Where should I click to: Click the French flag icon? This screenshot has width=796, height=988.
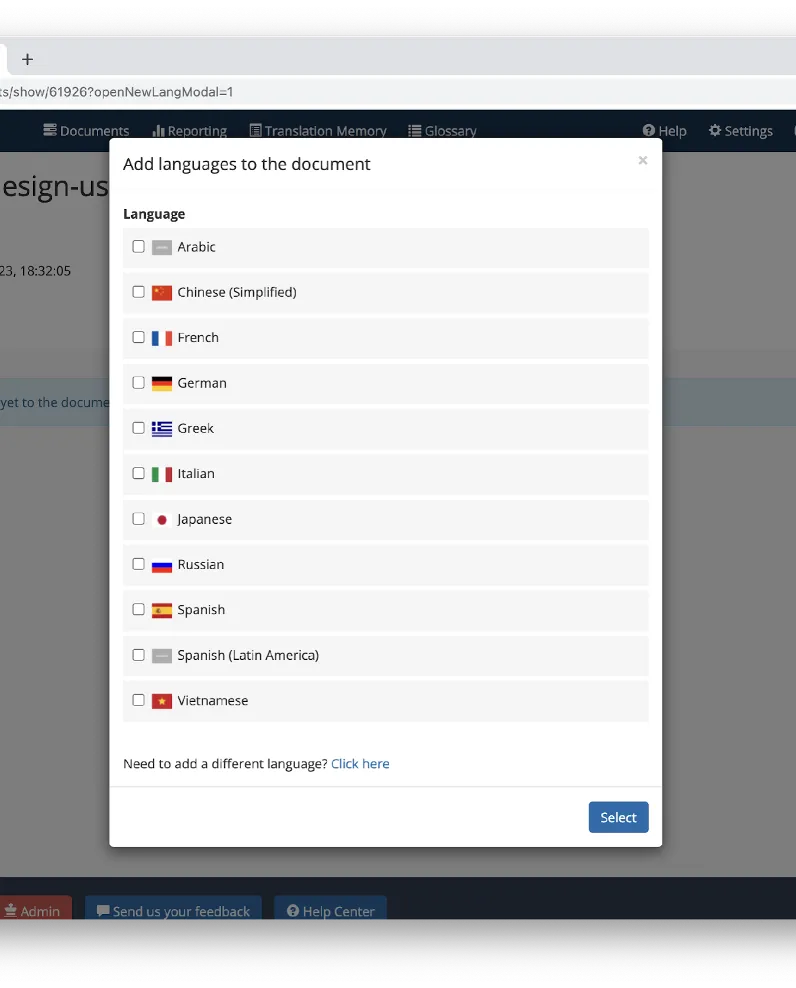[x=162, y=338]
